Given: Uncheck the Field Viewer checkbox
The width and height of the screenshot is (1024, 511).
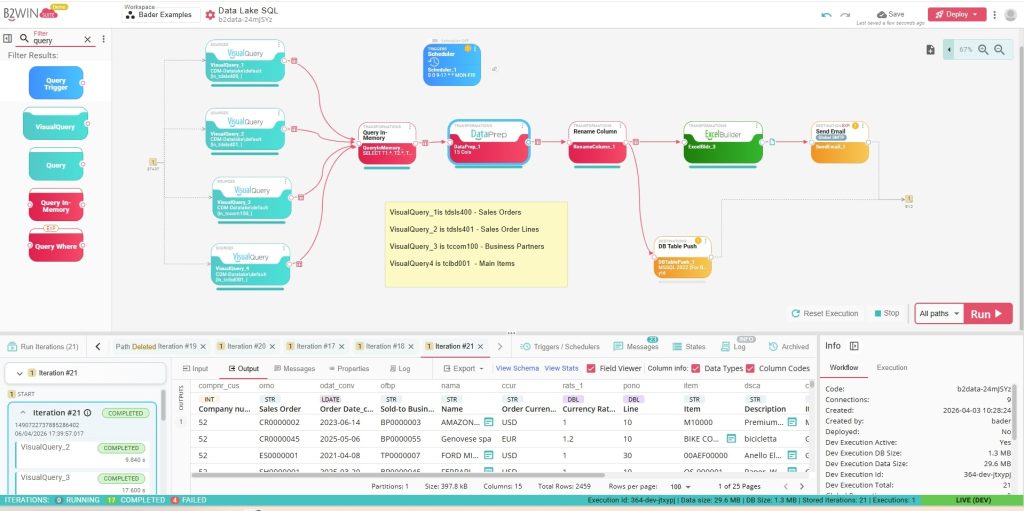Looking at the screenshot, I should tap(591, 368).
